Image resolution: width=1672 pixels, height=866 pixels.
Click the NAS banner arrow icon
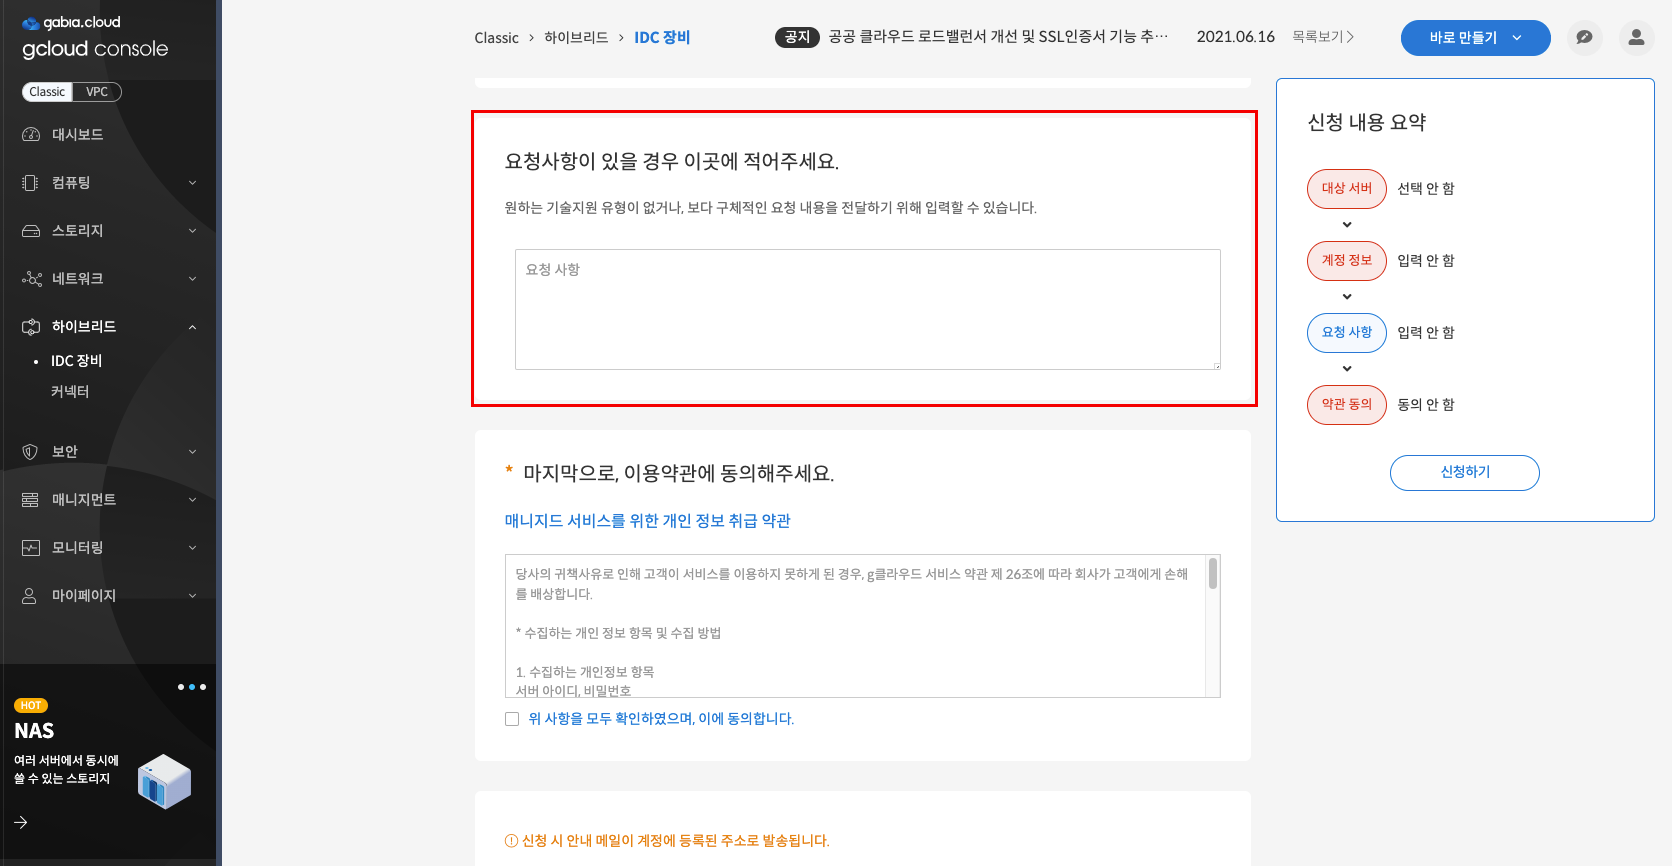point(21,822)
